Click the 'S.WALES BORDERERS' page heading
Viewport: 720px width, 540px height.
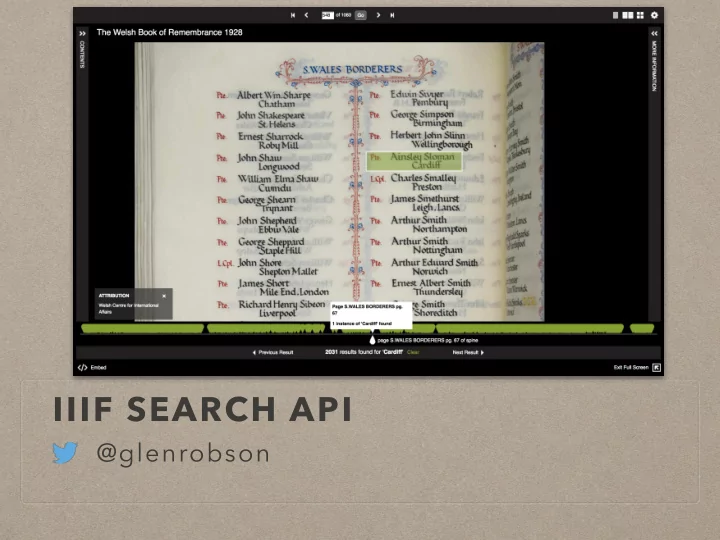[x=352, y=69]
